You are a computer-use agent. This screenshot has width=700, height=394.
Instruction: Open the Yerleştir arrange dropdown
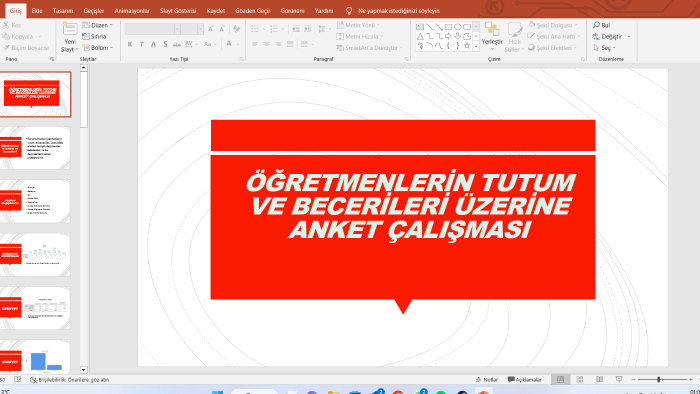(x=492, y=36)
